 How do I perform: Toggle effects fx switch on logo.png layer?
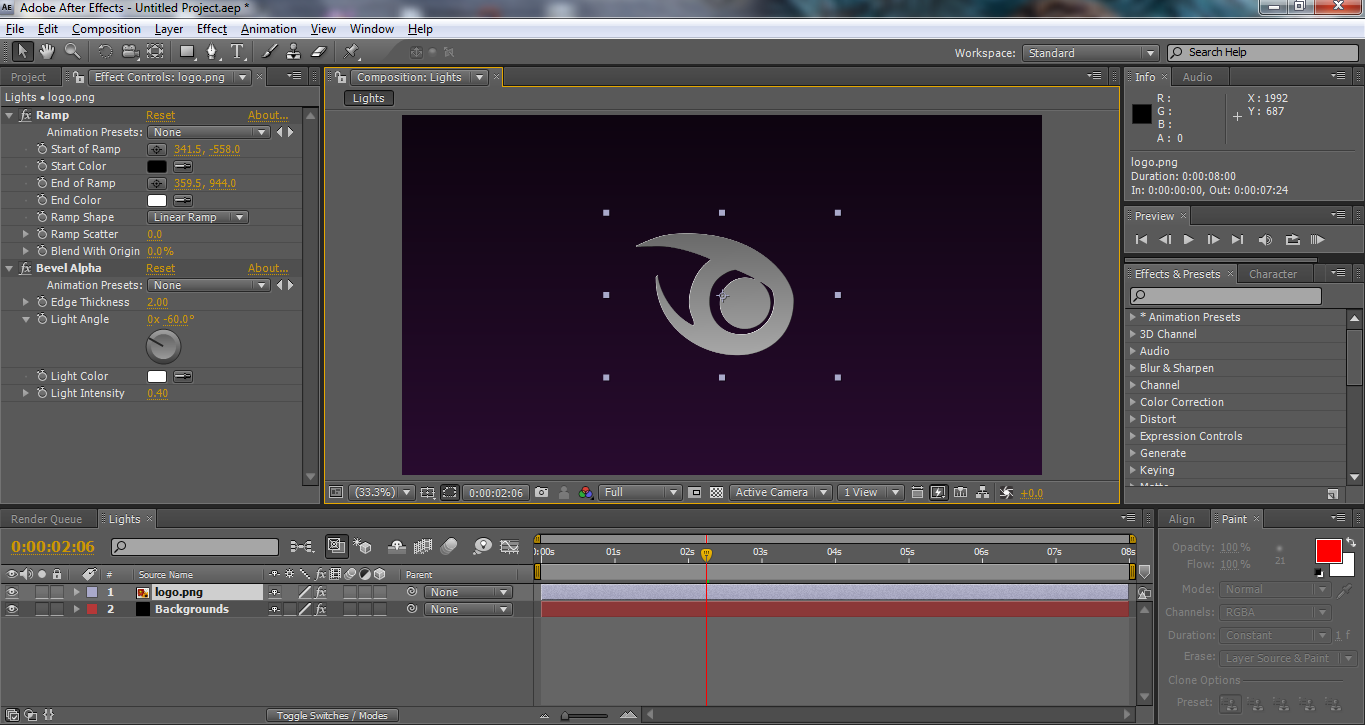[x=321, y=592]
